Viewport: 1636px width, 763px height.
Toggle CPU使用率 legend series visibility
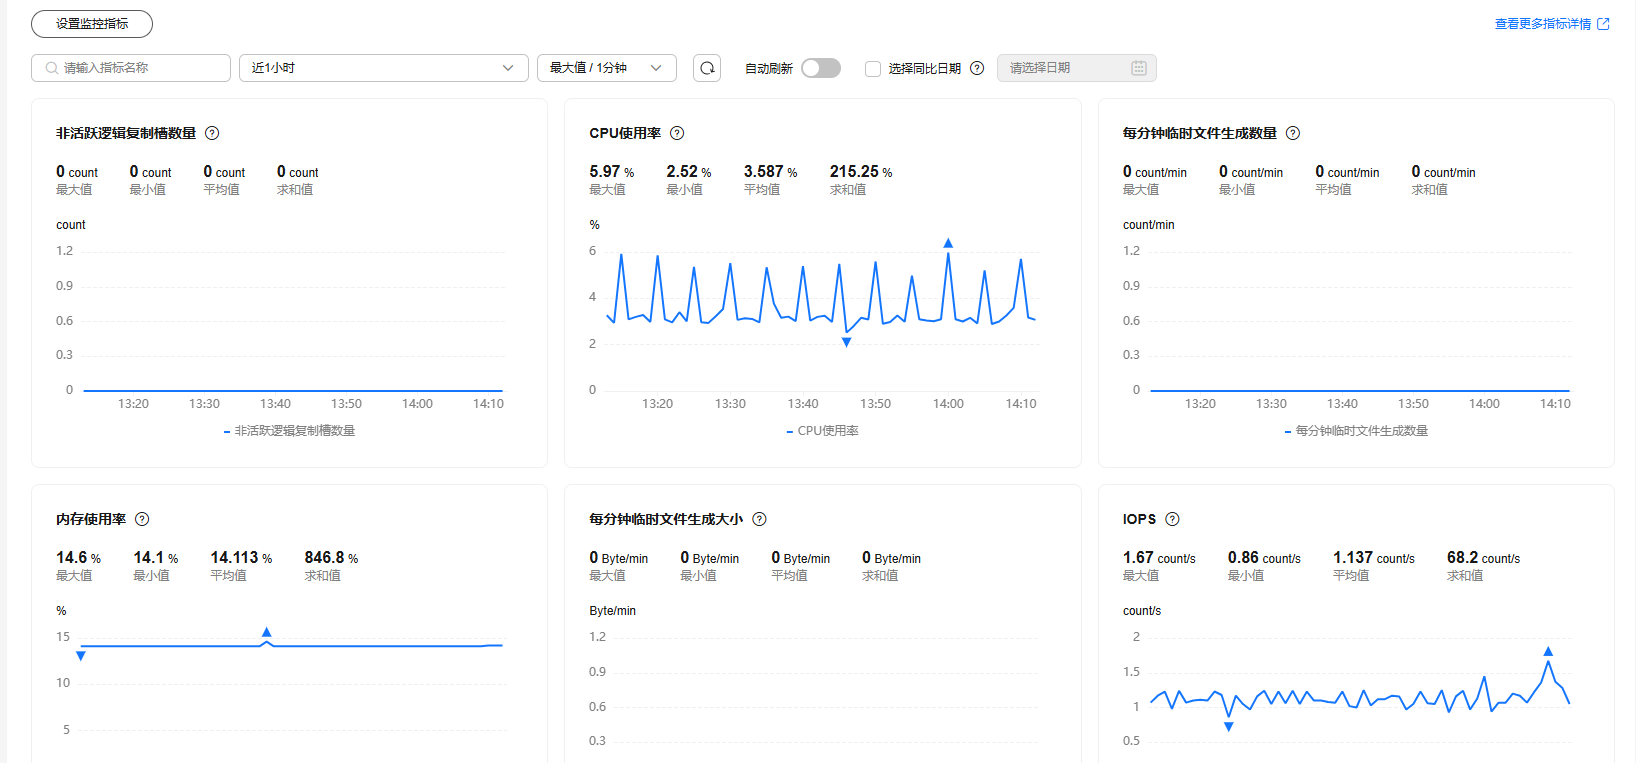(x=823, y=431)
